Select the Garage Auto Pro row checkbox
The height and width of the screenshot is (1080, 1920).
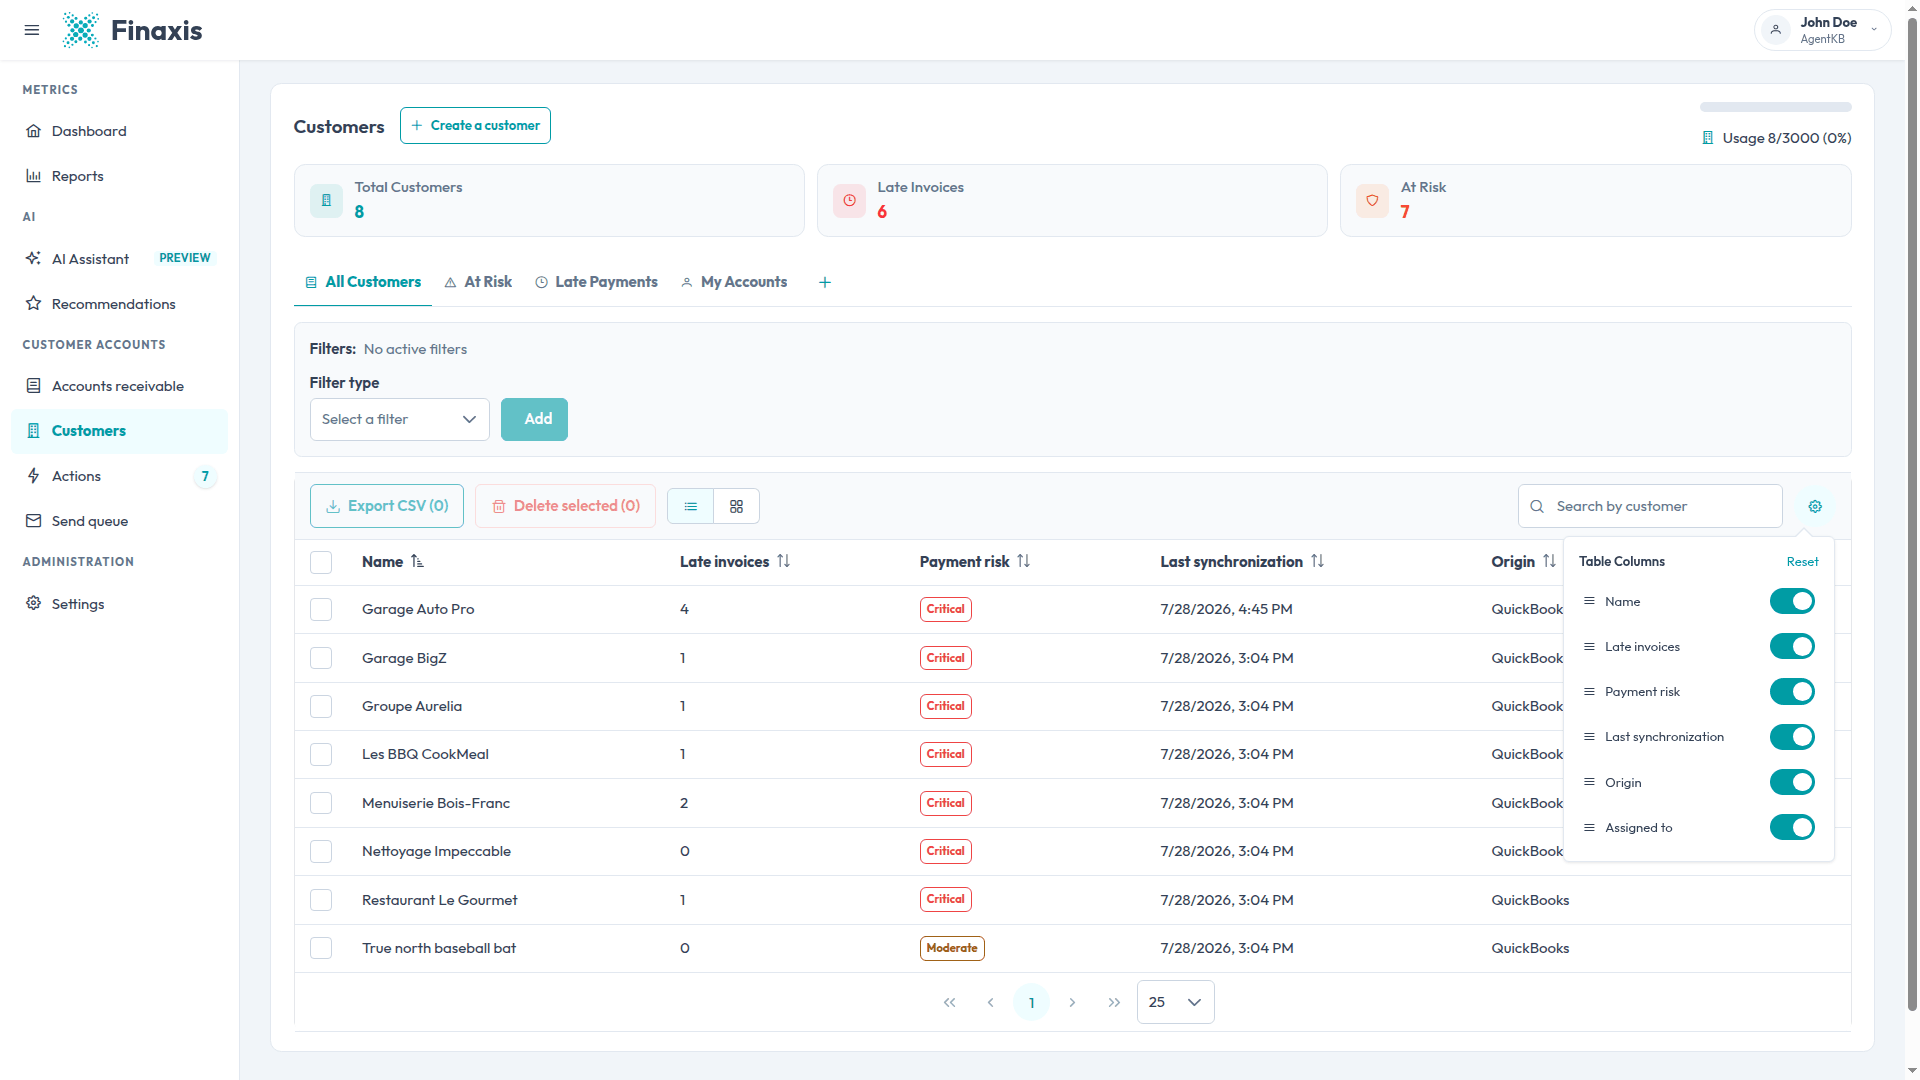pos(321,609)
